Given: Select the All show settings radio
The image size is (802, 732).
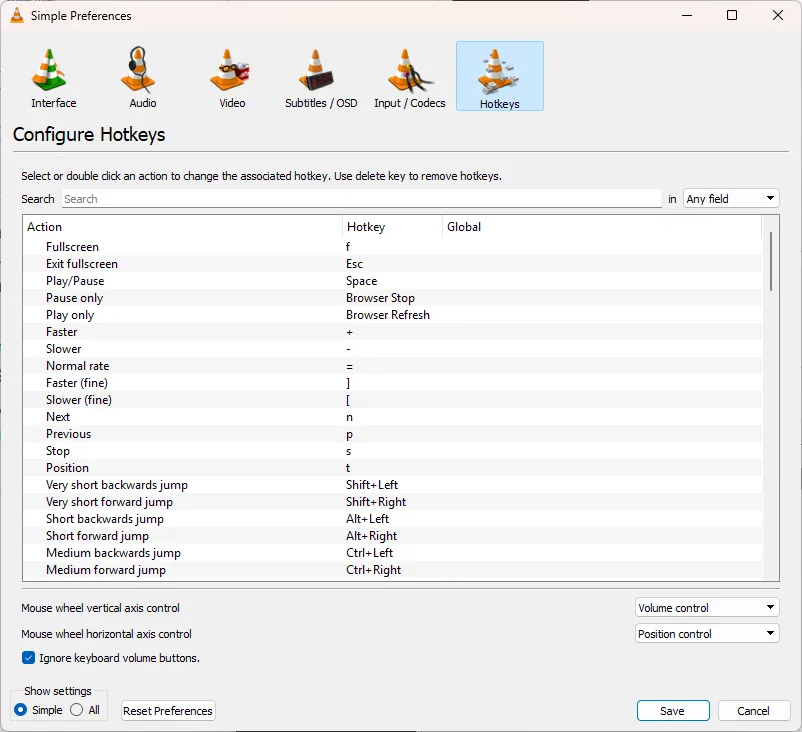Looking at the screenshot, I should [x=77, y=710].
